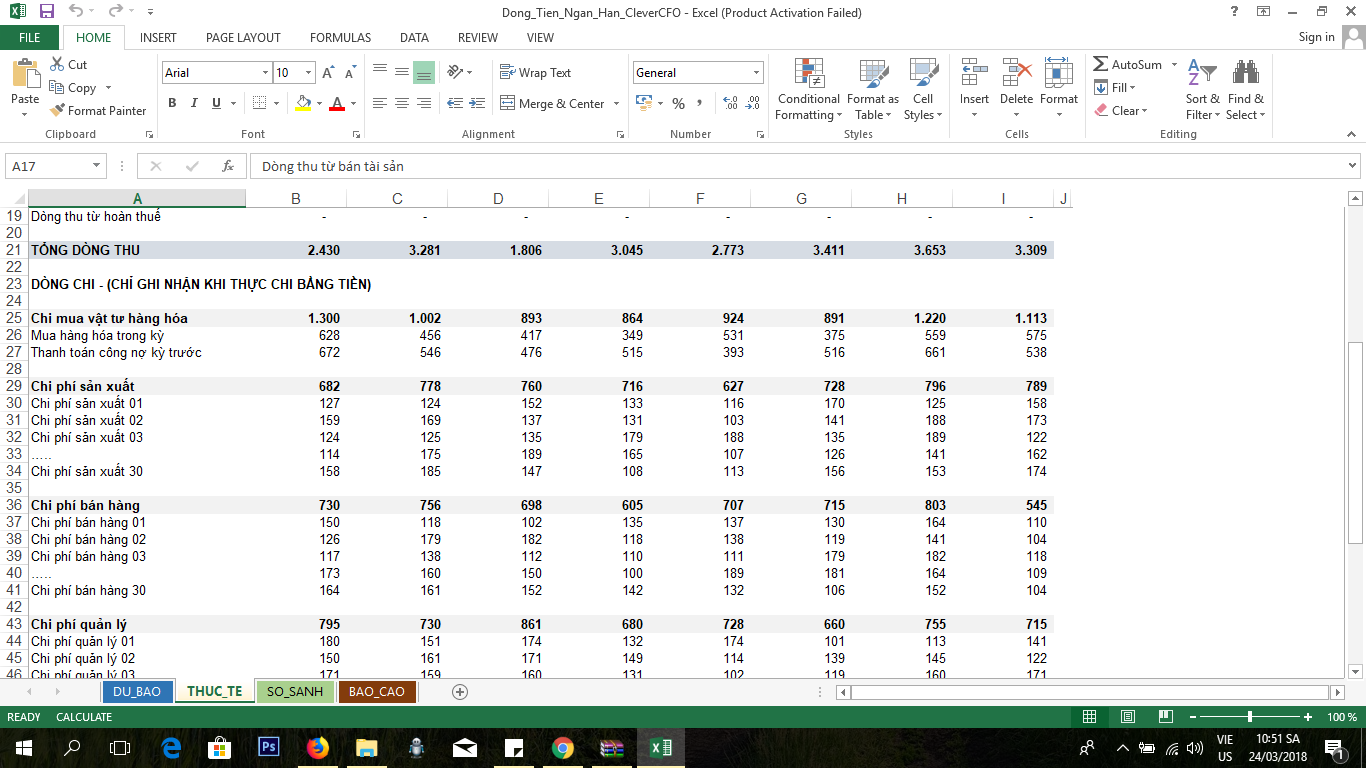Open the Arial font name dropdown

click(x=265, y=73)
